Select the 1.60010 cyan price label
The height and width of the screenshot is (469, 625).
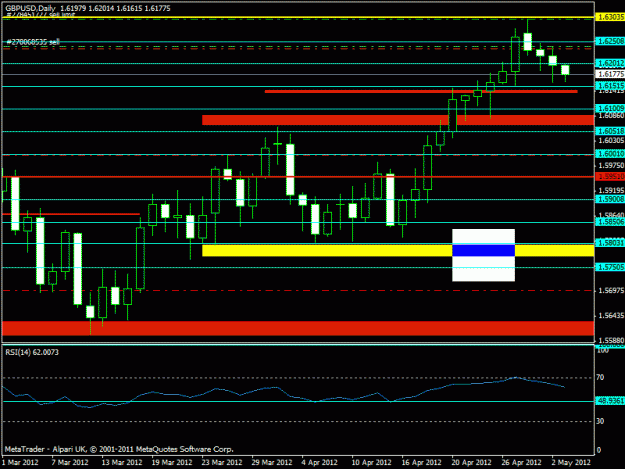pyautogui.click(x=610, y=154)
